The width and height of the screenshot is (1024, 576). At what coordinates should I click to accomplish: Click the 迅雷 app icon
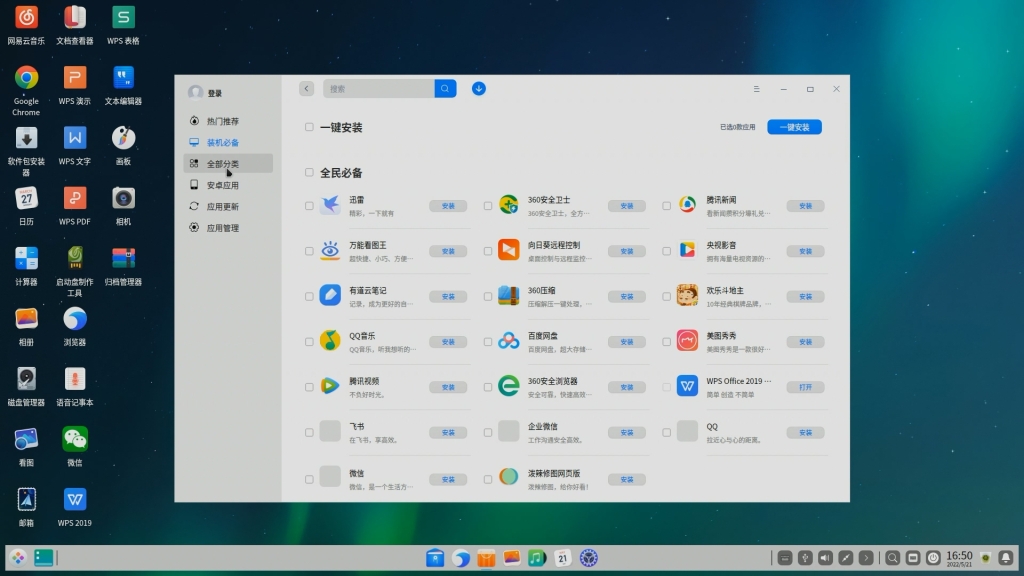click(x=330, y=204)
